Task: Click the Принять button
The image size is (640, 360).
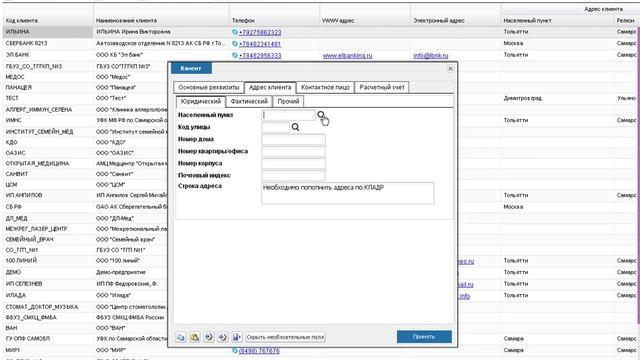Action: coord(424,337)
